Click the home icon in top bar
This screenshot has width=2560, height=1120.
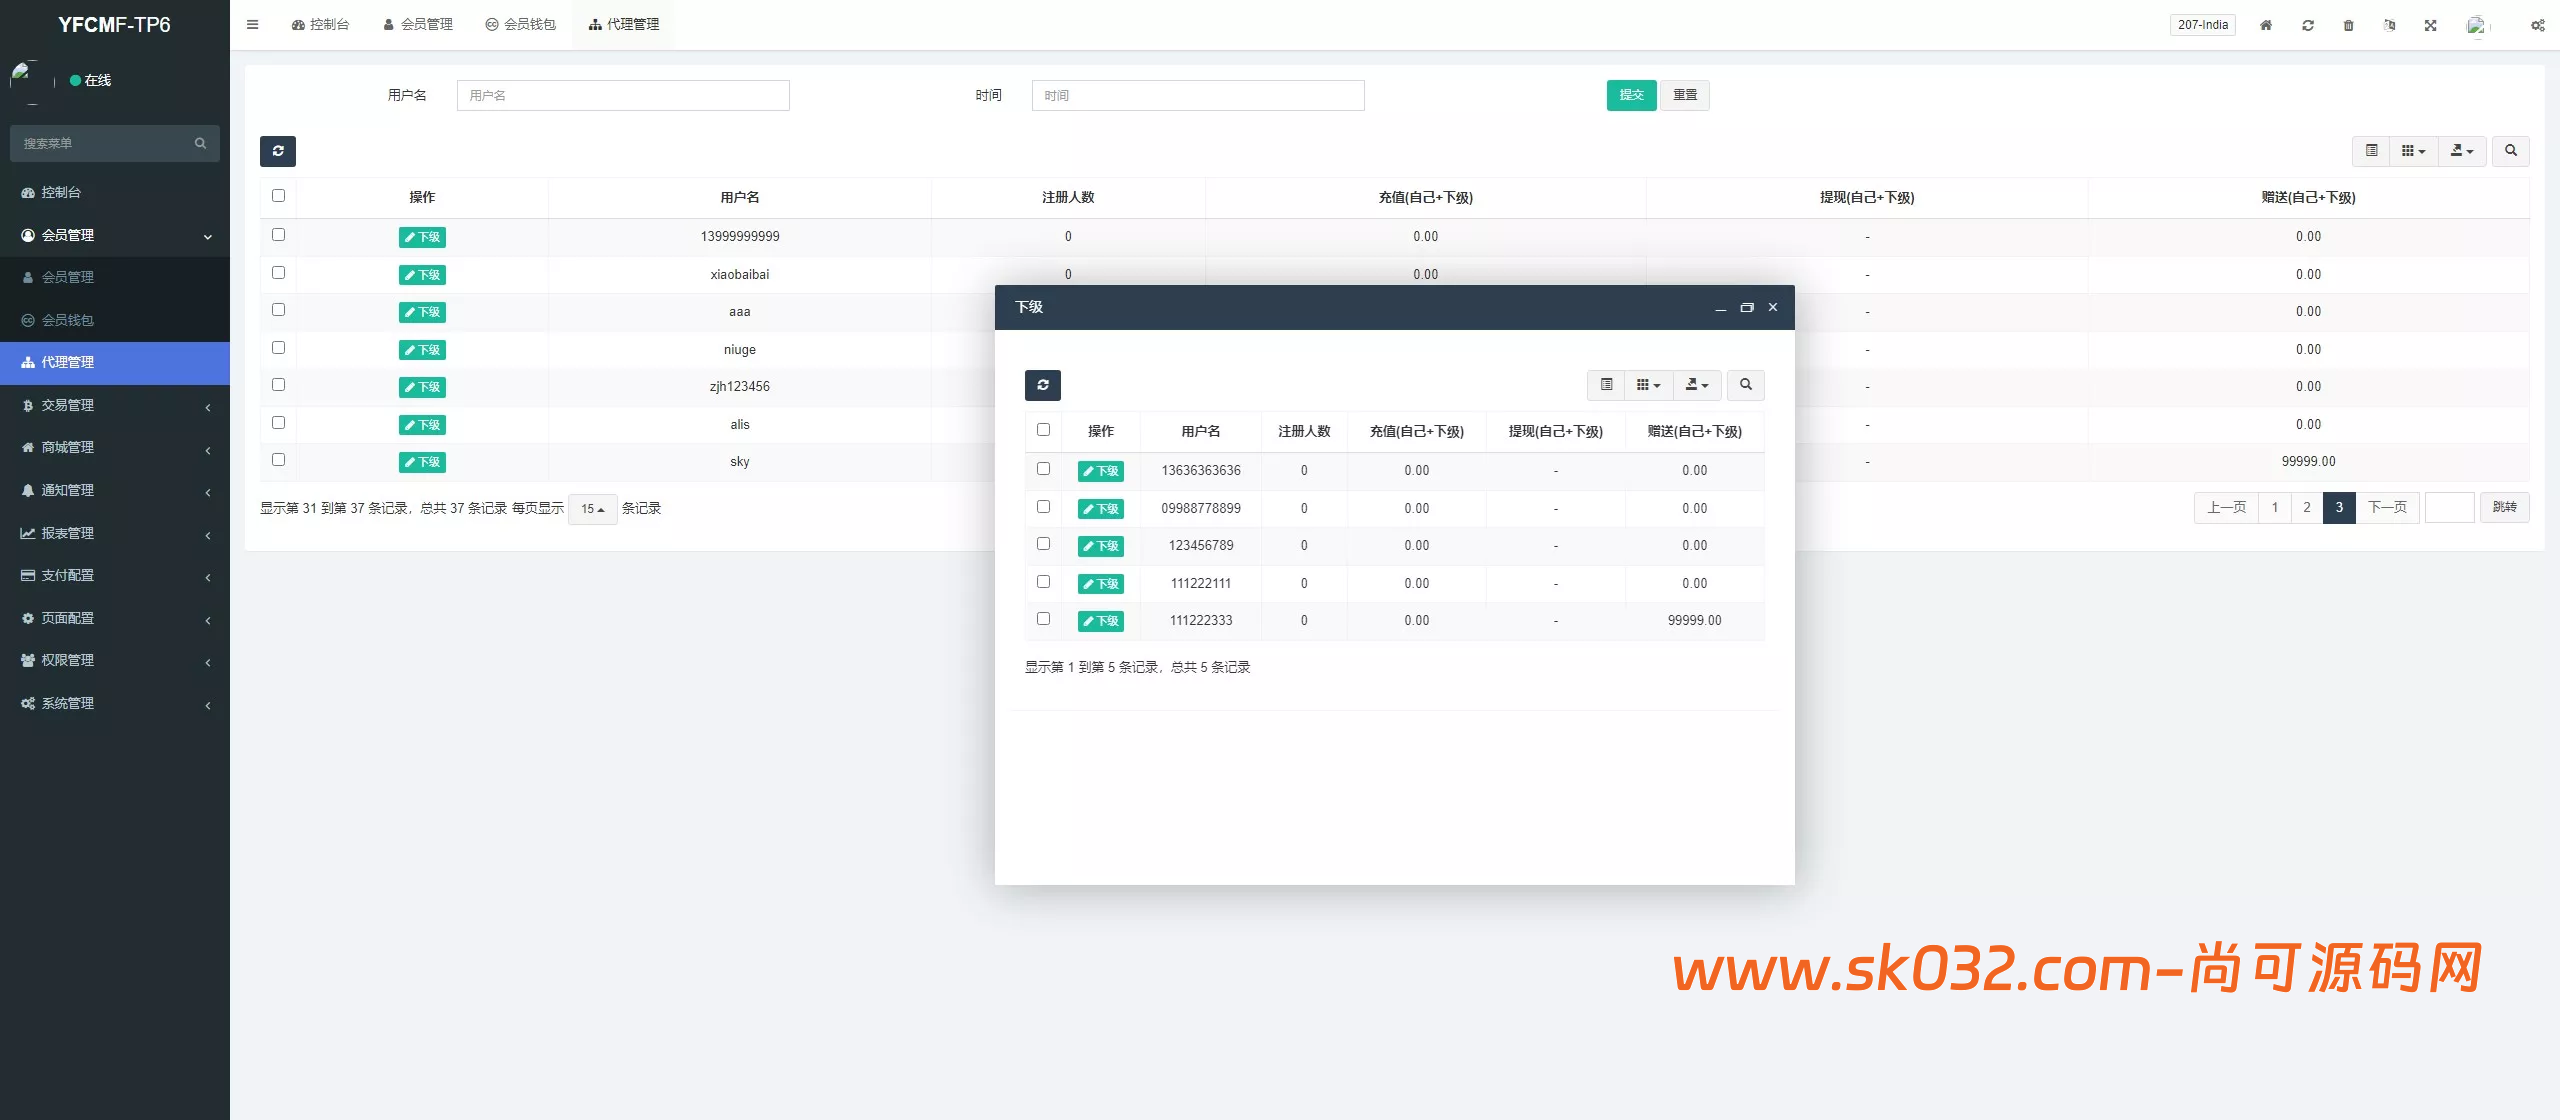2266,25
